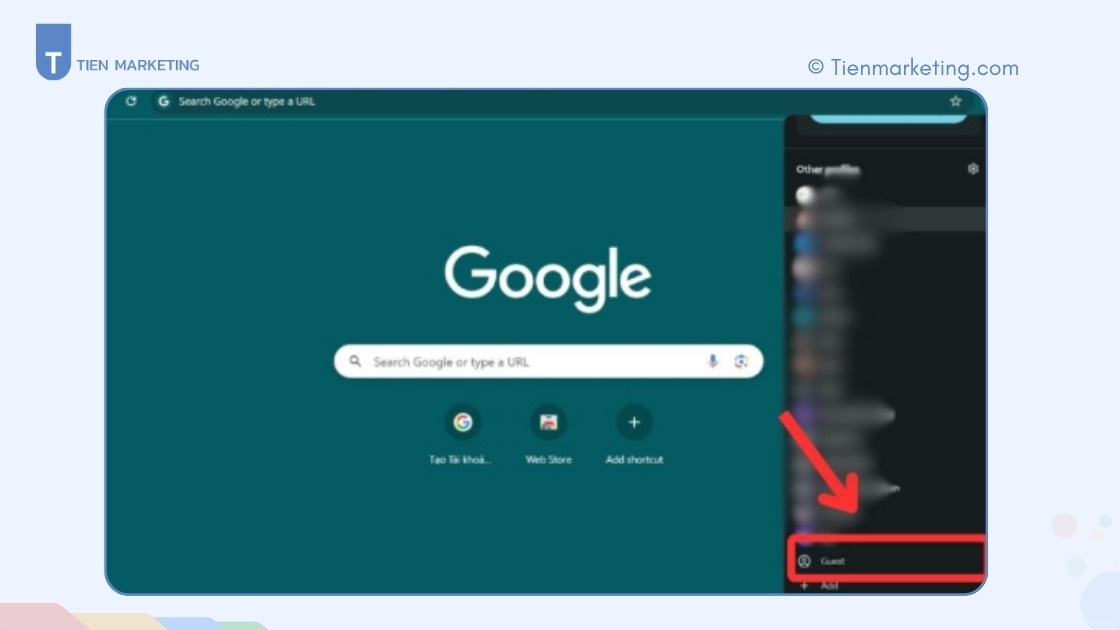Bookmark this page with the star icon
1120x630 pixels.
954,100
